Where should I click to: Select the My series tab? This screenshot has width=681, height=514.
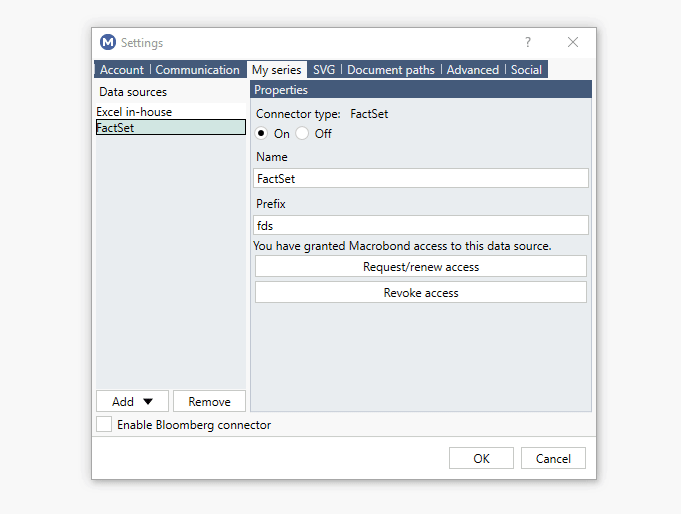pyautogui.click(x=277, y=70)
